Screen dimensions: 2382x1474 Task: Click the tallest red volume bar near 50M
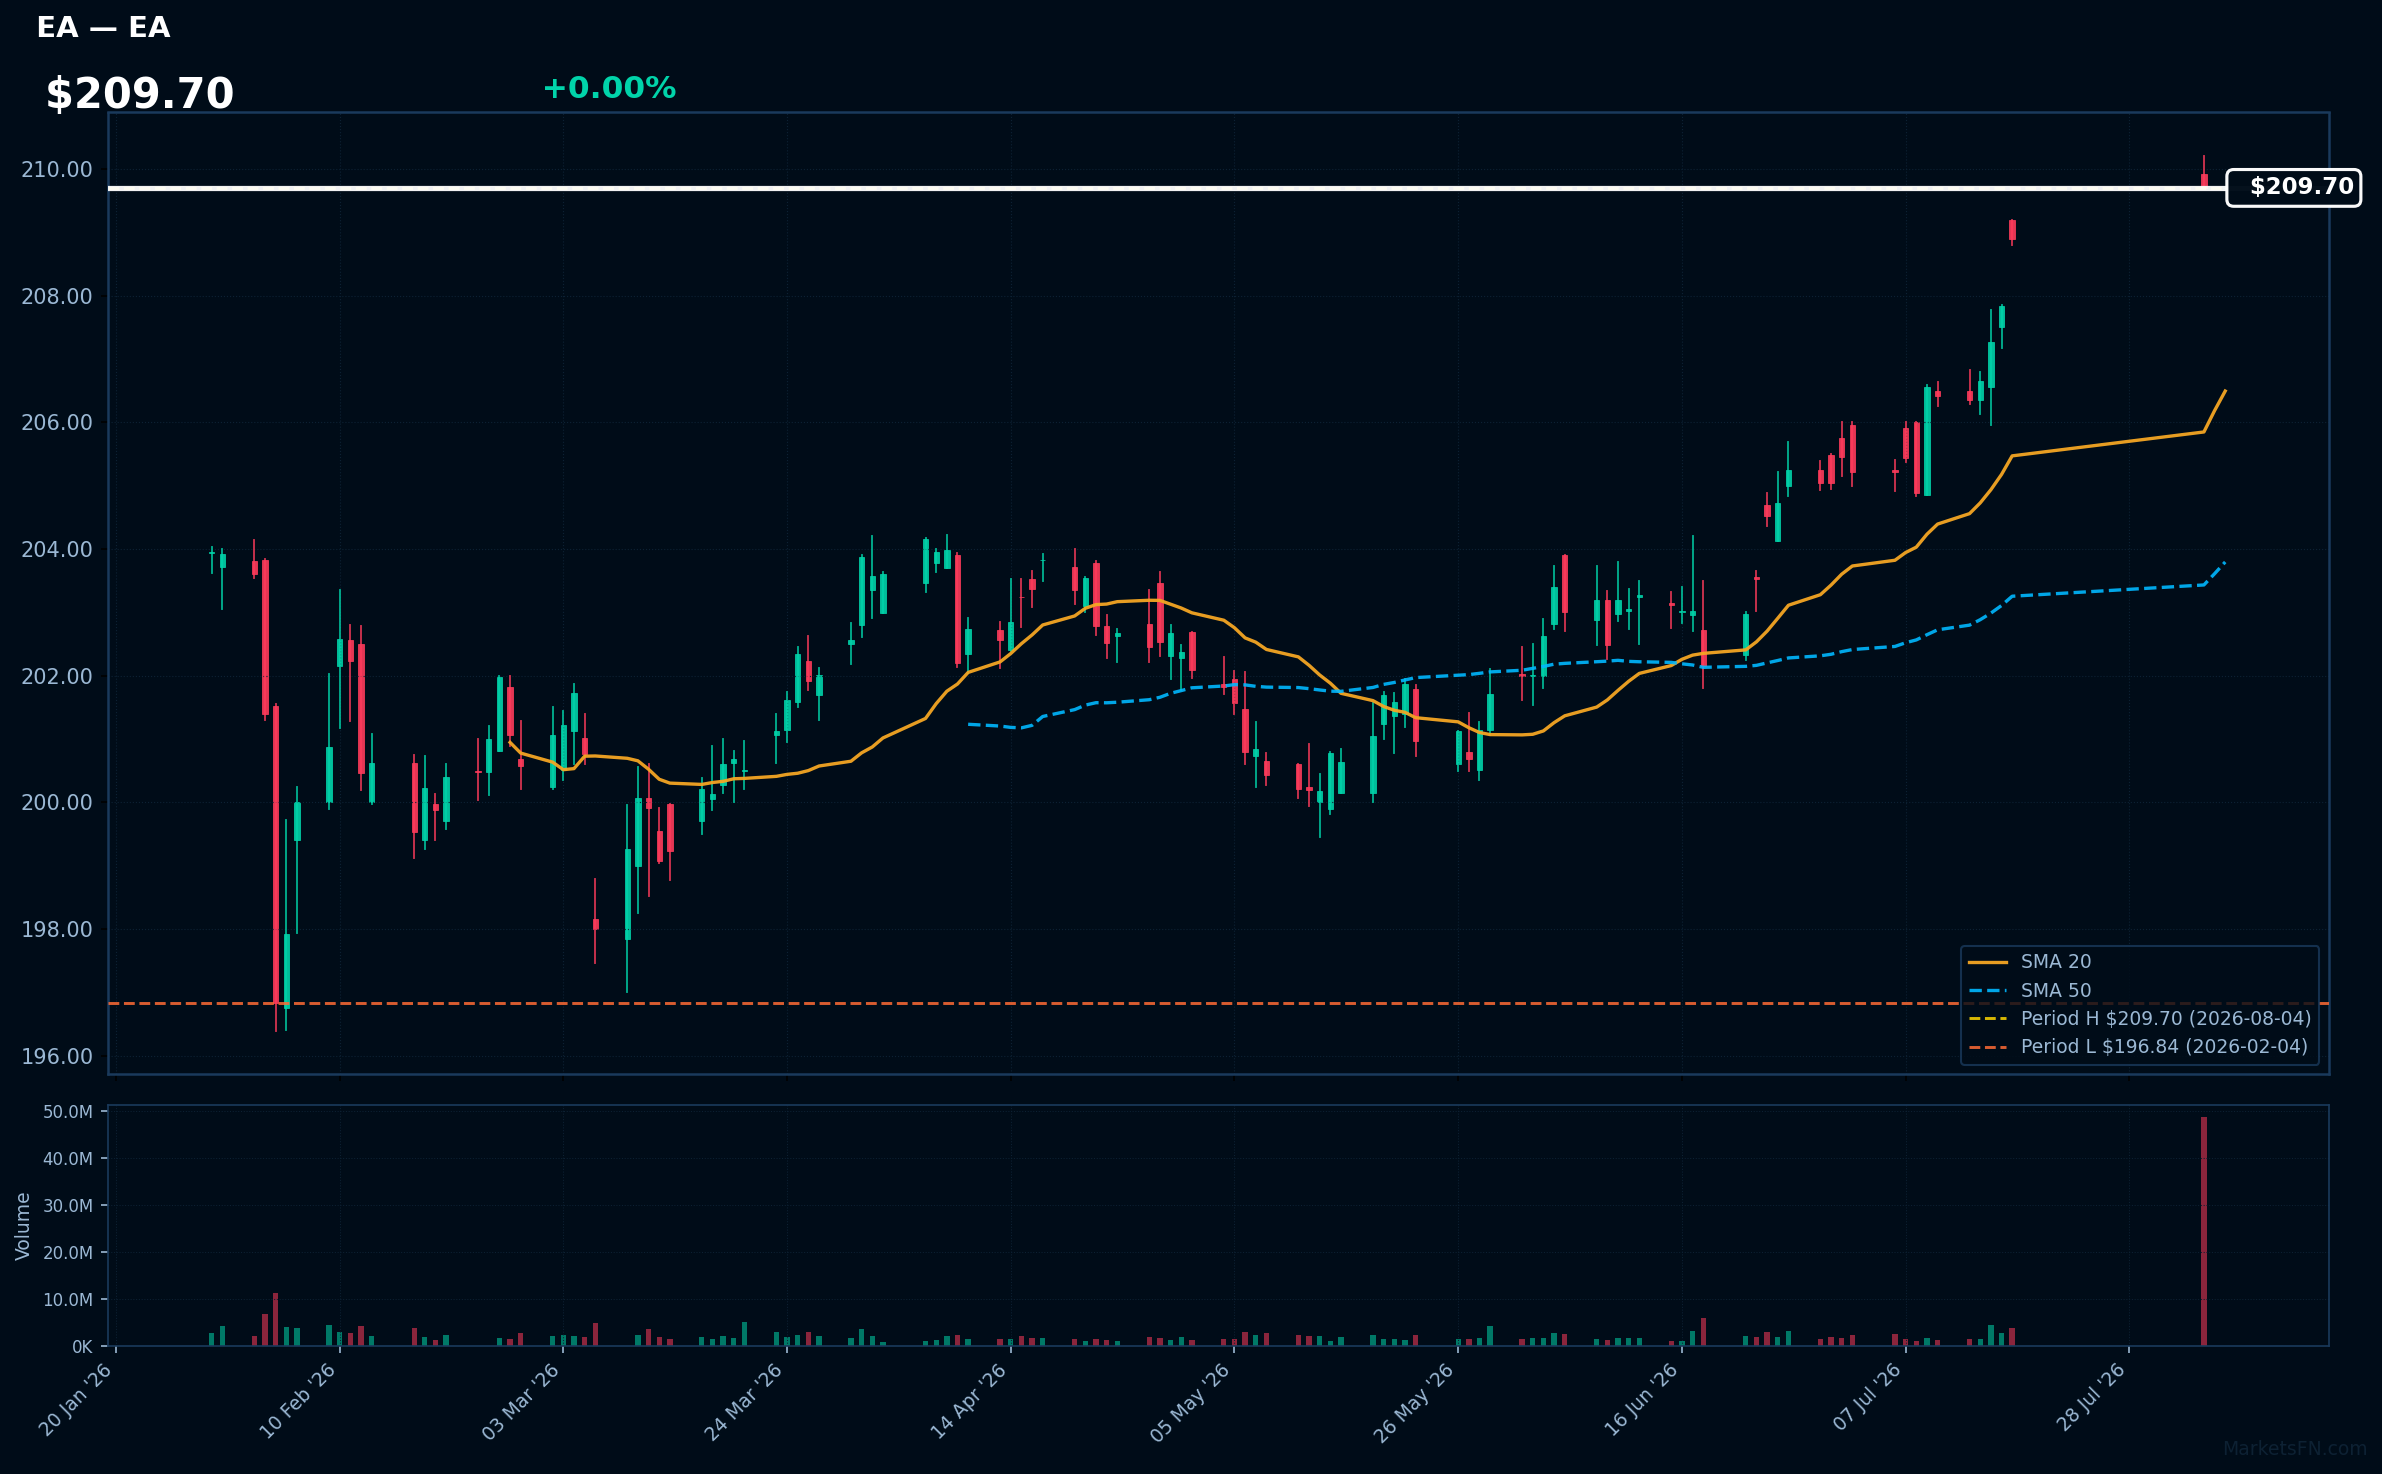(x=2204, y=1231)
